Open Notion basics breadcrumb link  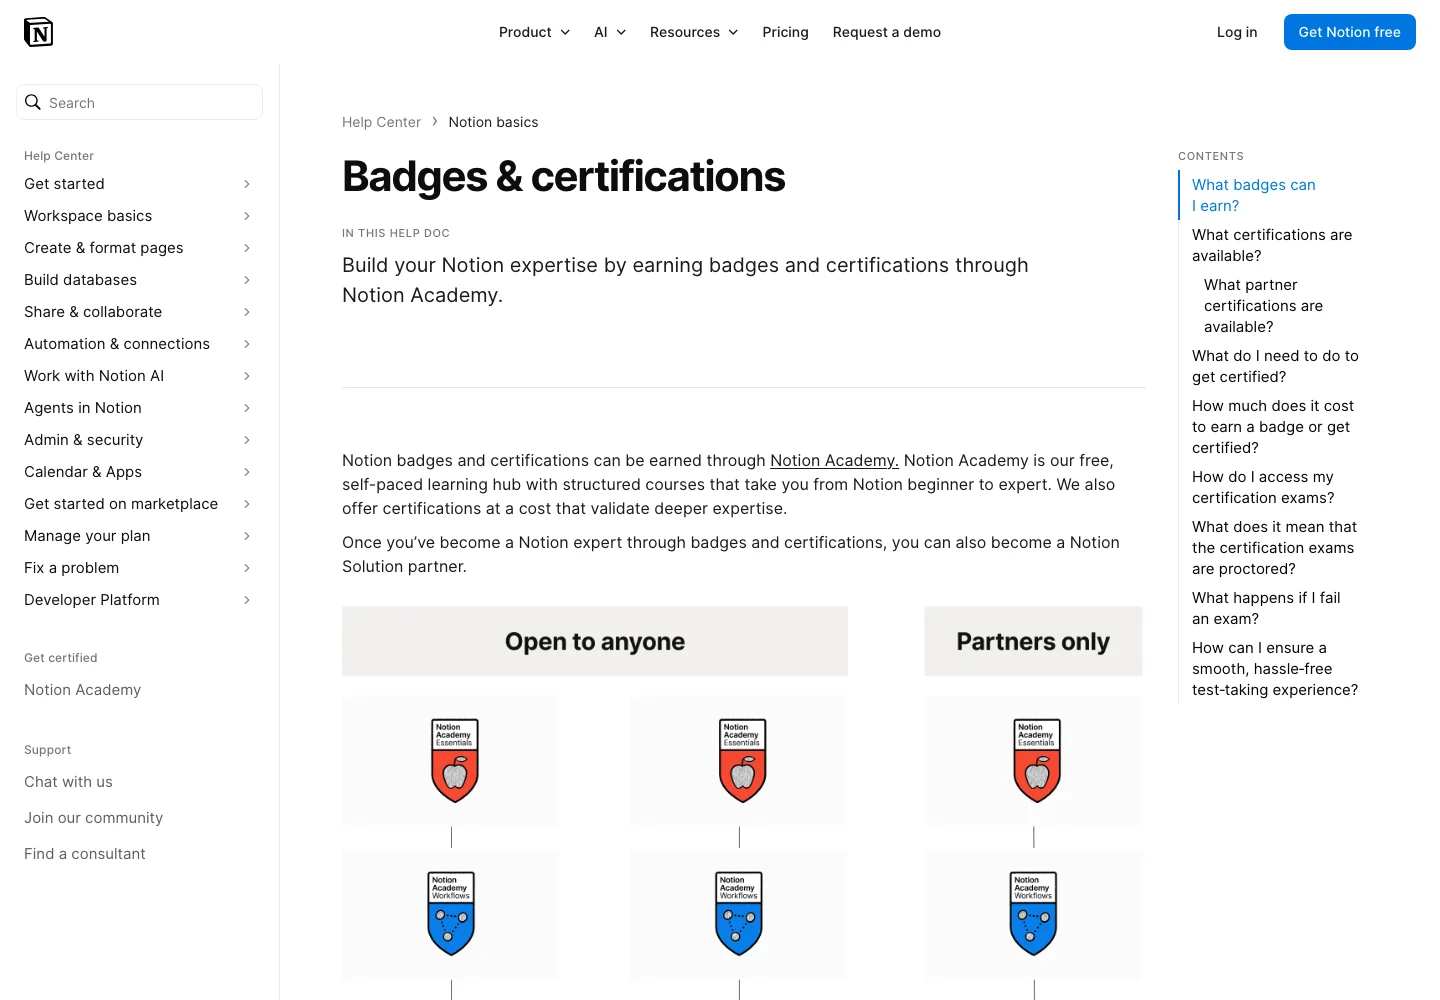[493, 122]
